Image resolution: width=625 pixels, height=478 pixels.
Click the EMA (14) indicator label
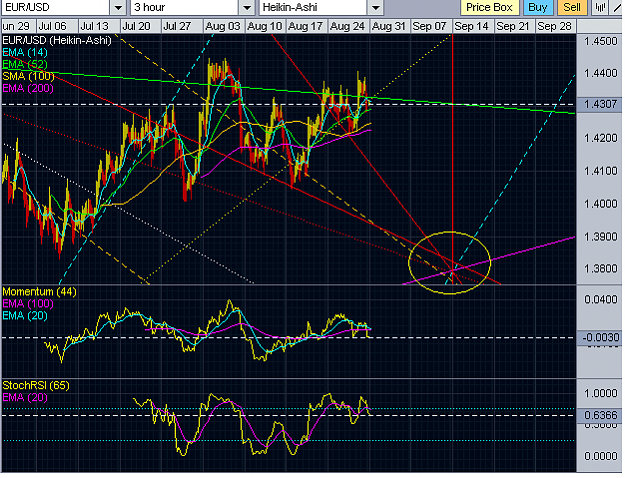tap(25, 52)
